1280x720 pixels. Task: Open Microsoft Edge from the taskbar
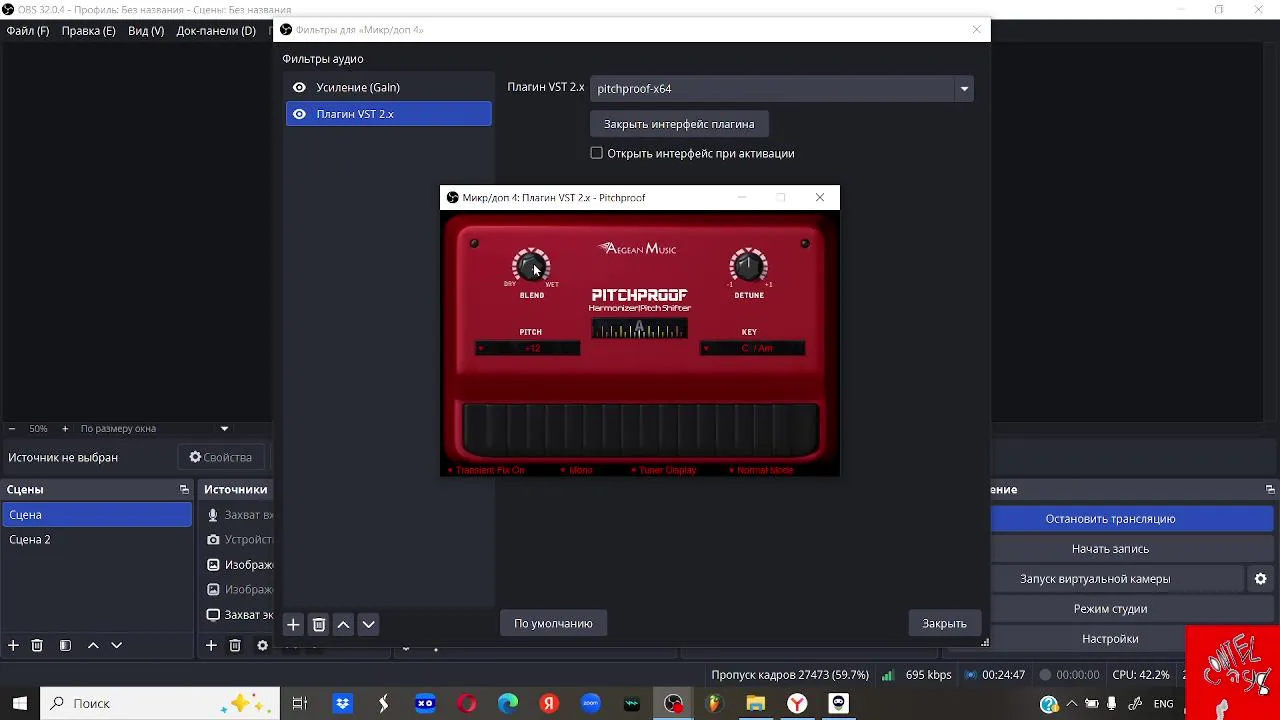pos(508,704)
